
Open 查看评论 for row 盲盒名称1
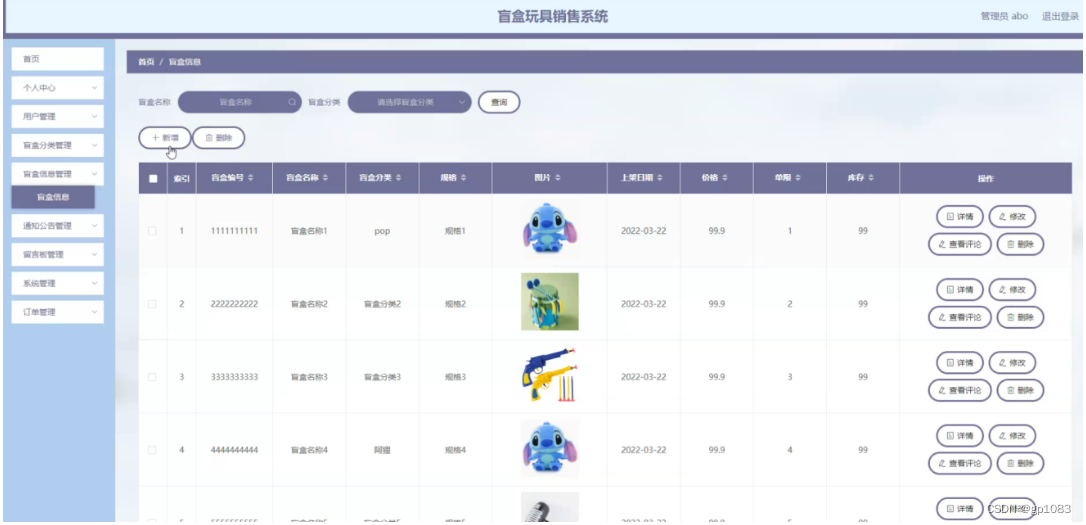[x=959, y=244]
